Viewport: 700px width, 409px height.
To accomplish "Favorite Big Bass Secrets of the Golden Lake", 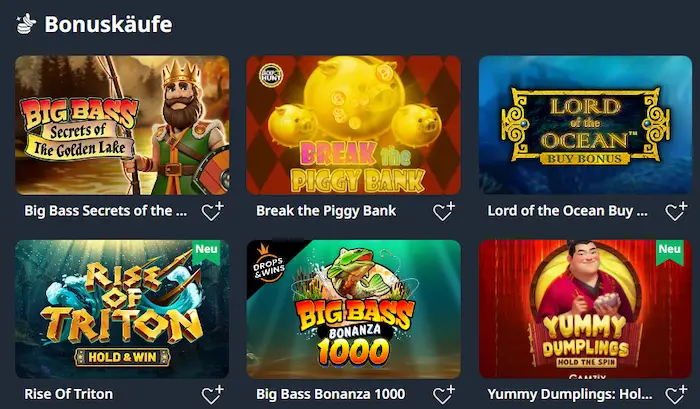I will [x=212, y=211].
